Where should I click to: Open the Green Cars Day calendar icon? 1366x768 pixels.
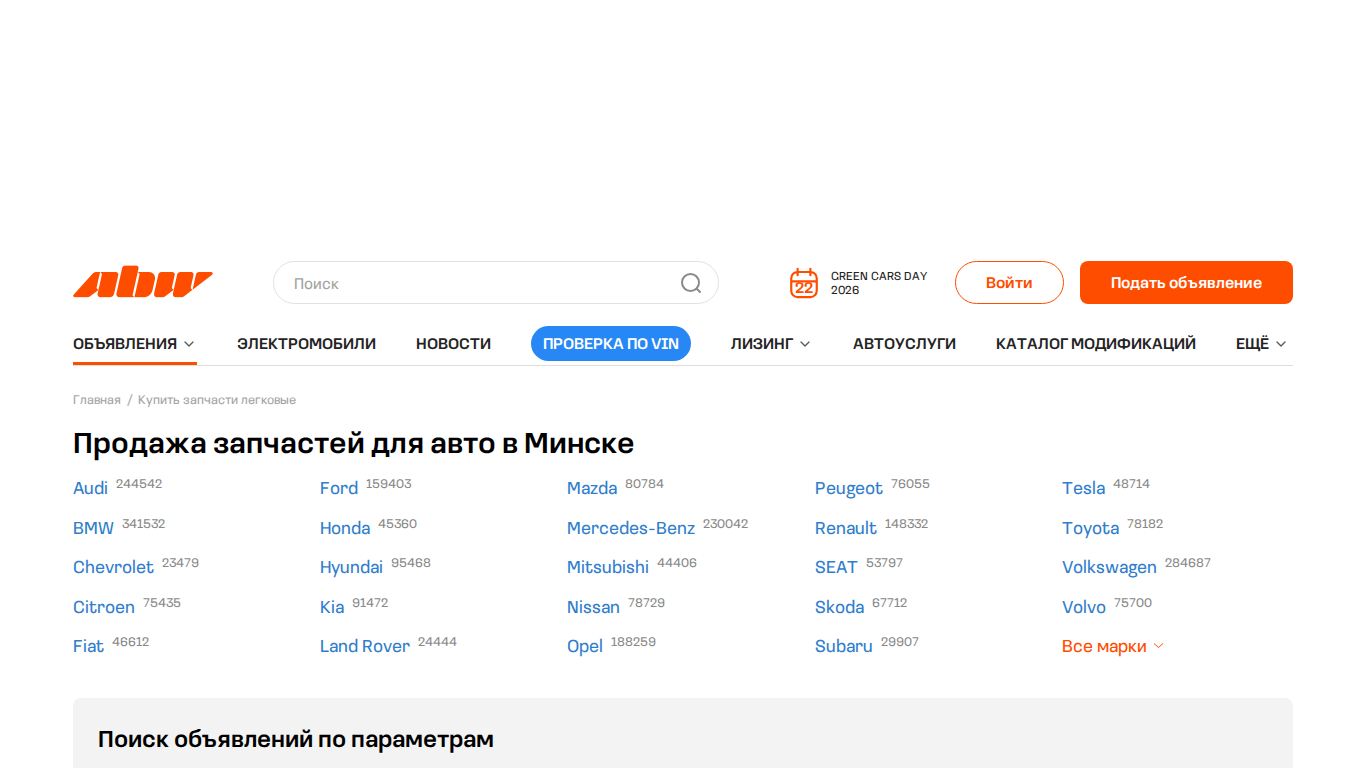pyautogui.click(x=804, y=283)
